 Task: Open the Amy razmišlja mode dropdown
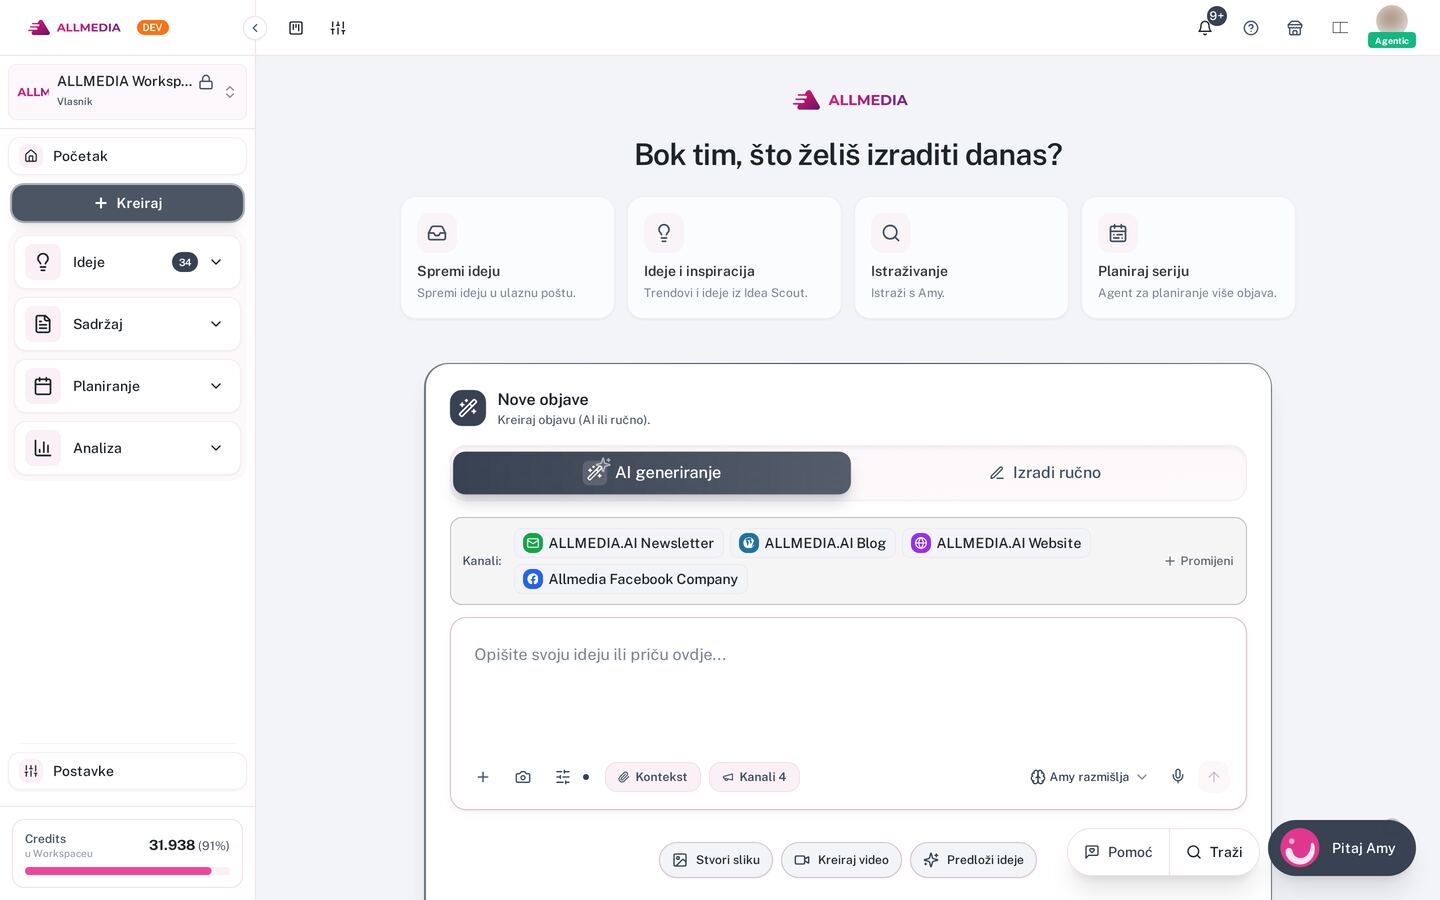coord(1089,777)
